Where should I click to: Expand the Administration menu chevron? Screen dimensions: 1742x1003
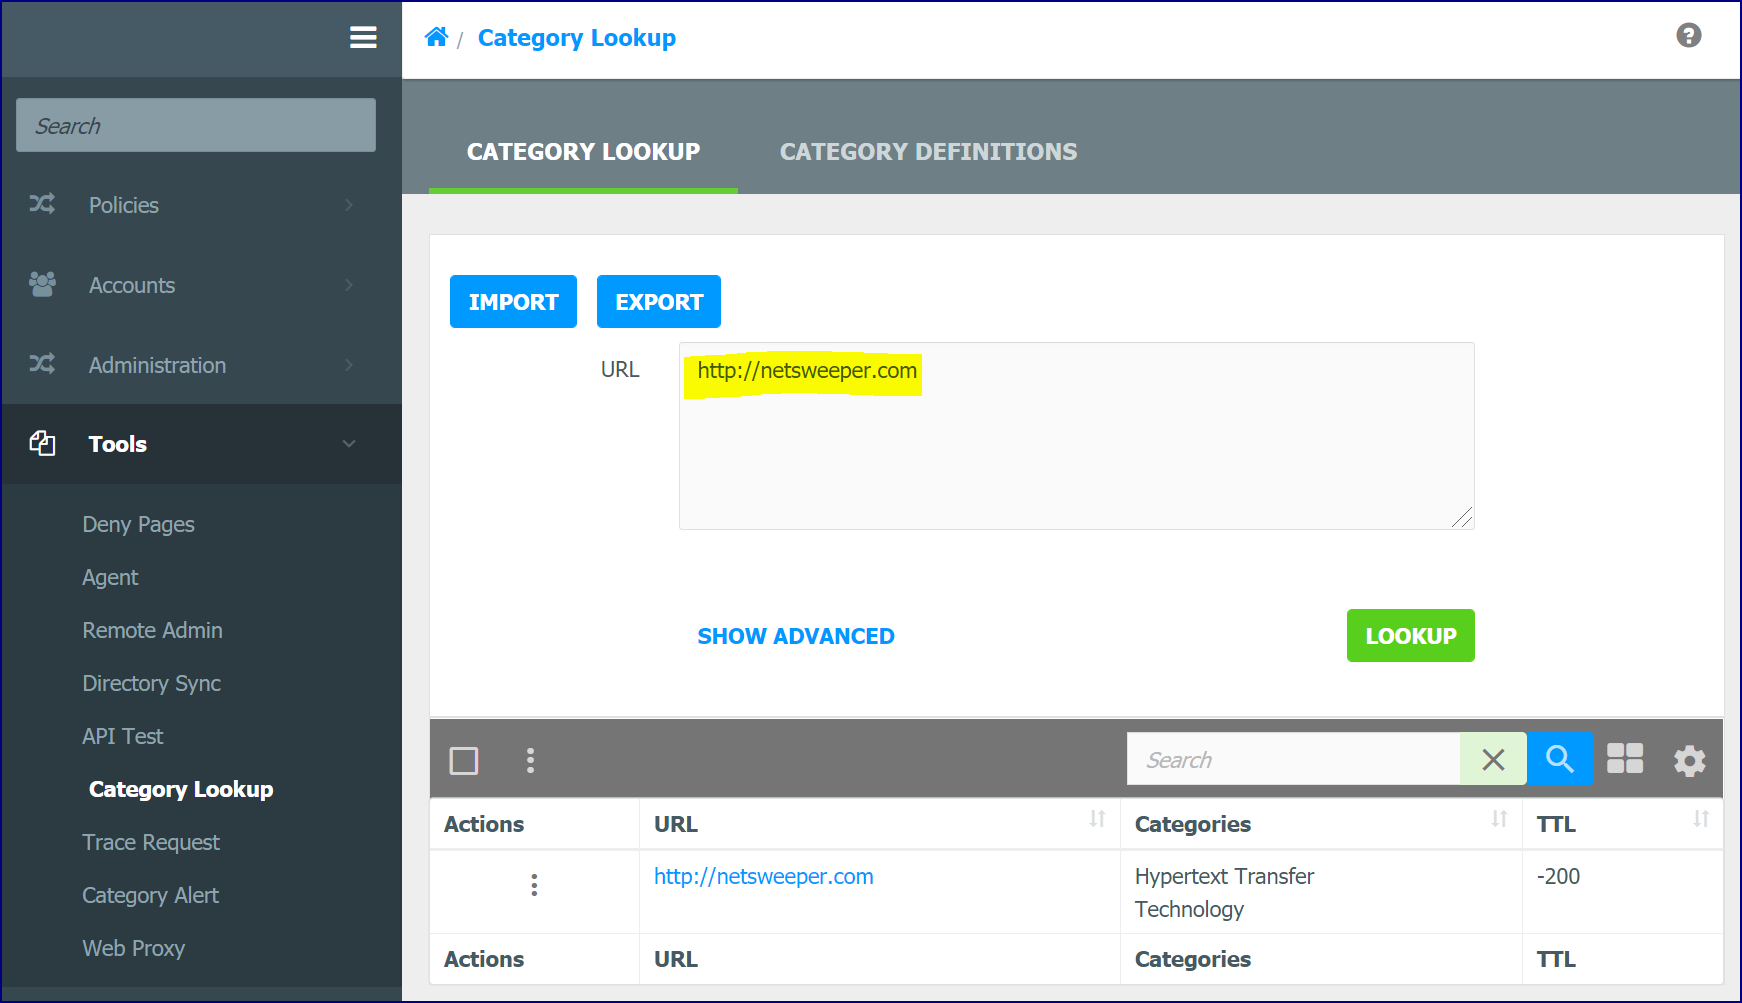(x=349, y=365)
